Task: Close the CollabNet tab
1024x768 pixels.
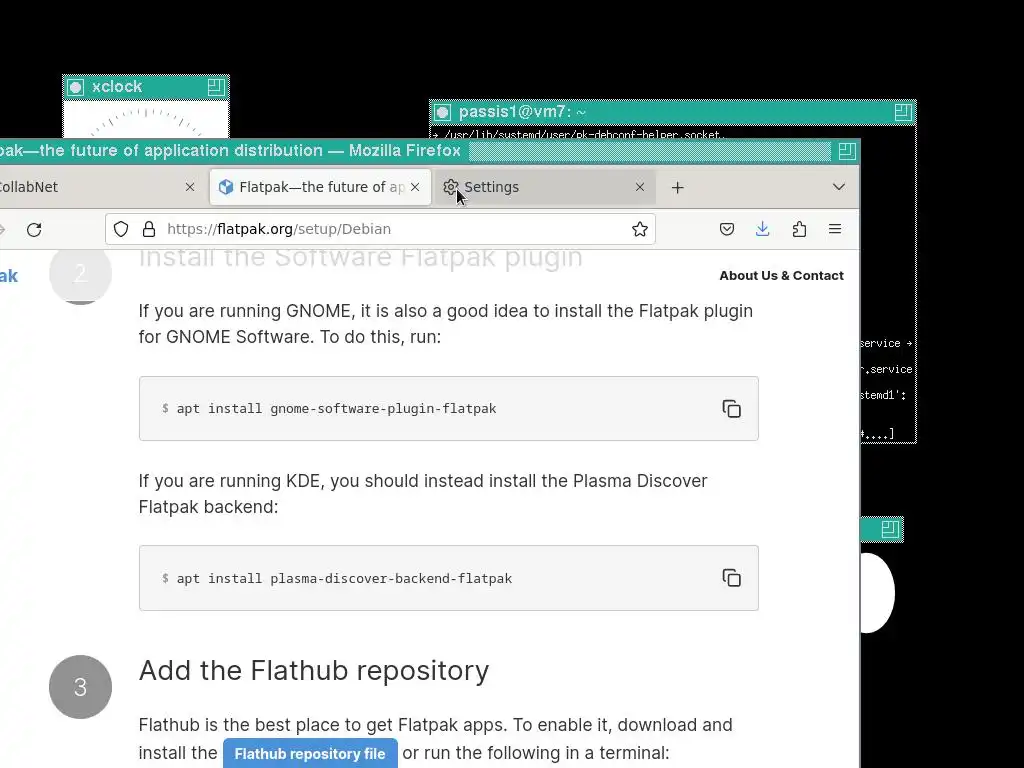Action: pos(190,187)
